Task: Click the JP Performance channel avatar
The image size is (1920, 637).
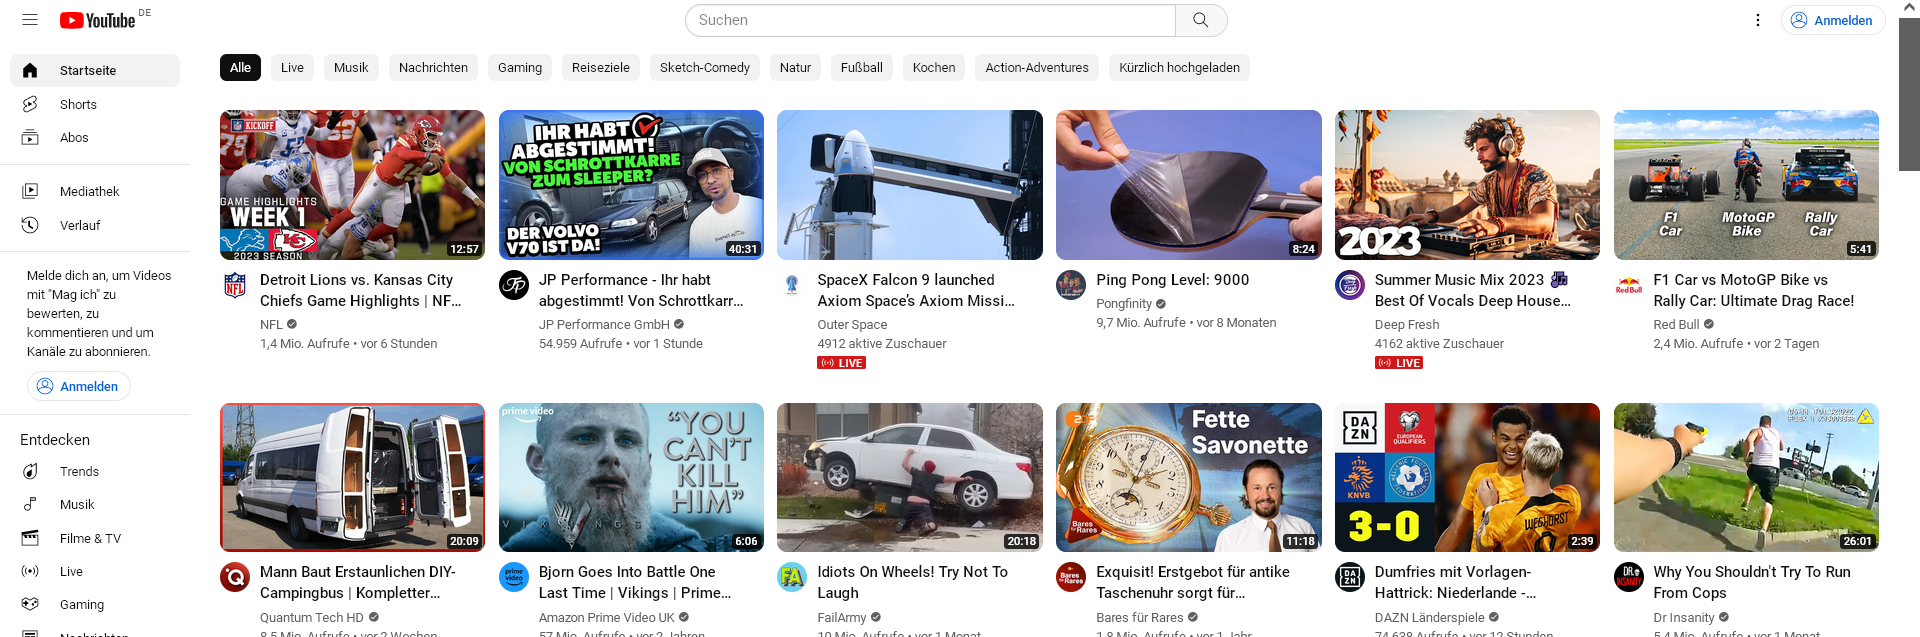Action: click(x=514, y=285)
